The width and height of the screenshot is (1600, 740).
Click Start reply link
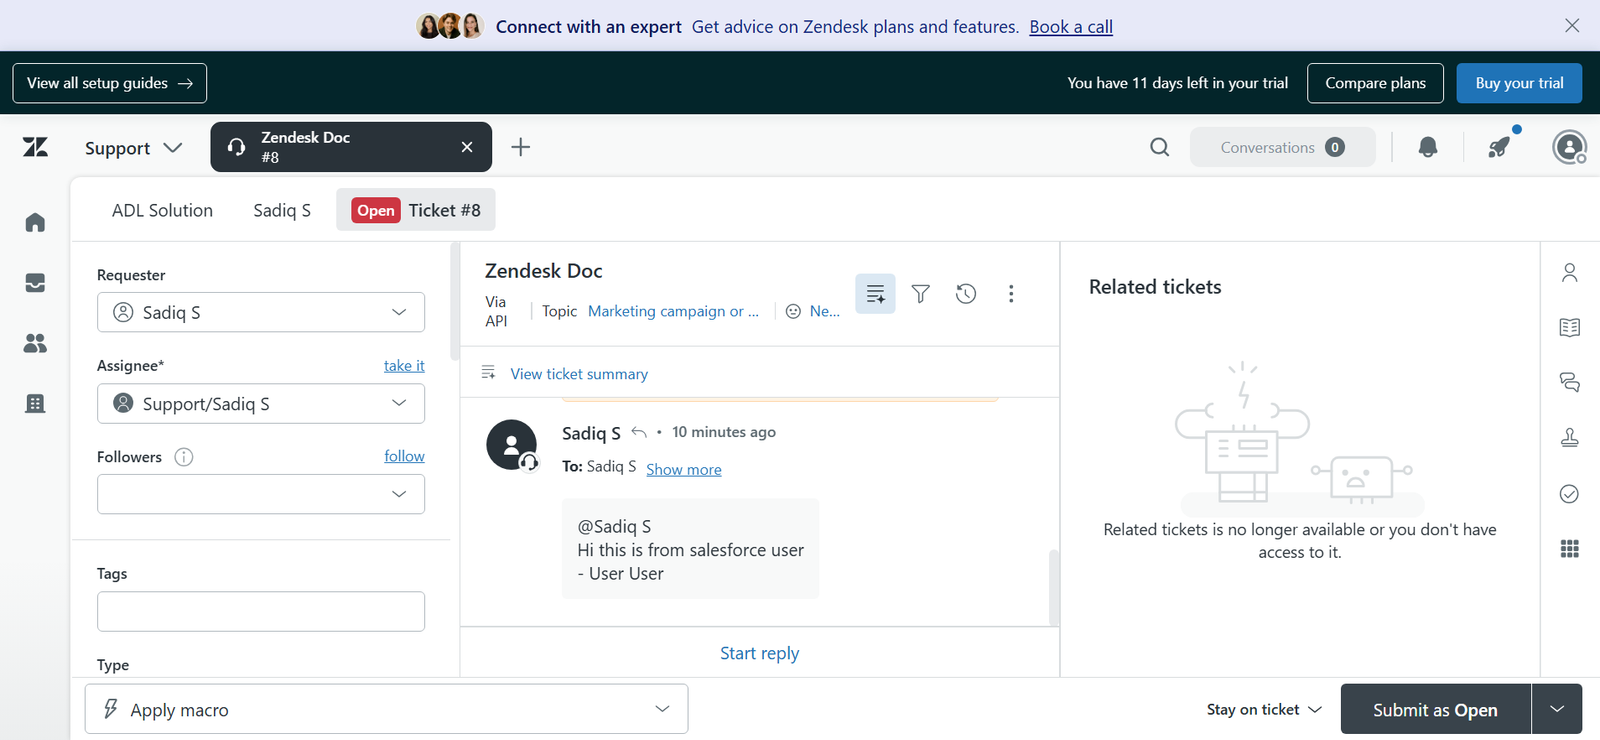pyautogui.click(x=760, y=653)
